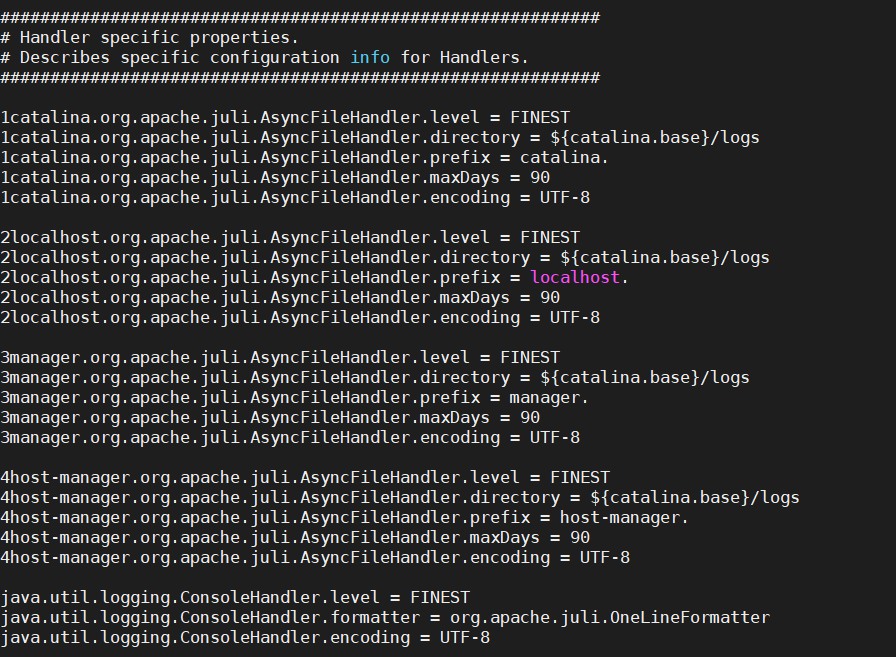The image size is (896, 657).
Task: Click FINEST on the 2localhost level line
Action: point(550,238)
